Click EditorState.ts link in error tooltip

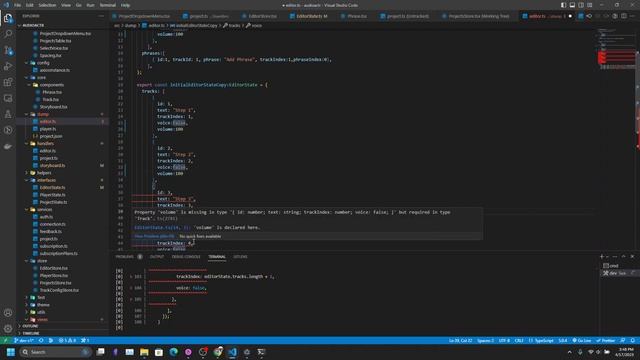click(x=162, y=227)
